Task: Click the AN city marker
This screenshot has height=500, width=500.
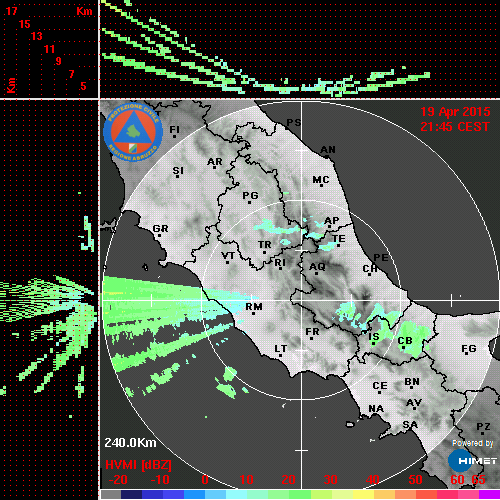Action: (x=327, y=157)
